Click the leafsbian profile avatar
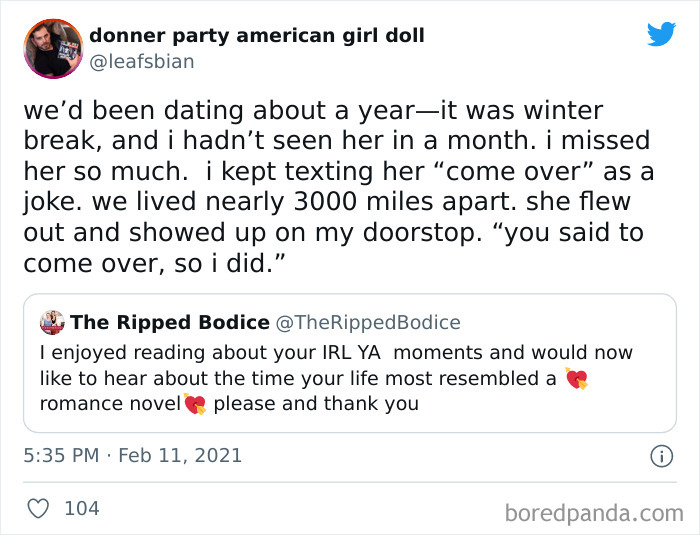 pos(52,48)
